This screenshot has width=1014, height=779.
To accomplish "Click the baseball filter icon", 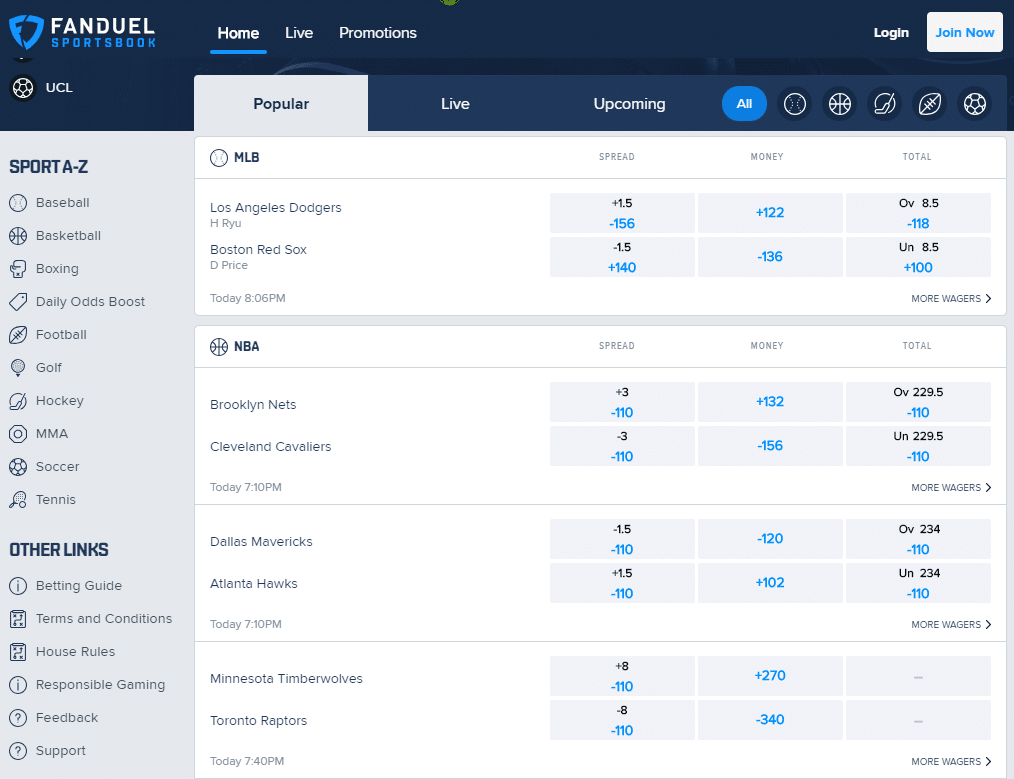I will (x=795, y=104).
